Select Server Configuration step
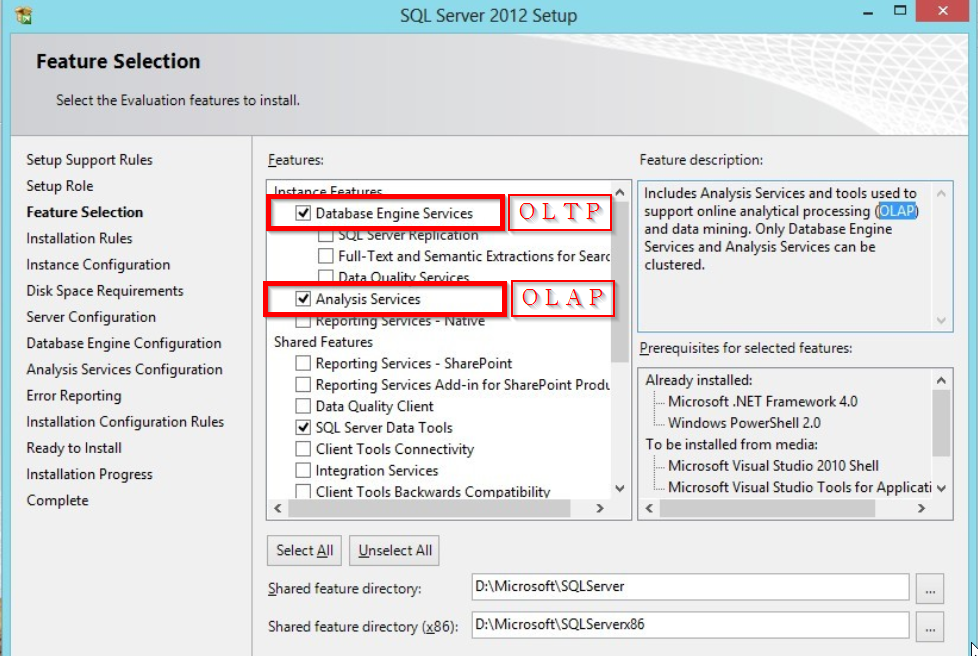Viewport: 978px width, 656px height. click(91, 317)
